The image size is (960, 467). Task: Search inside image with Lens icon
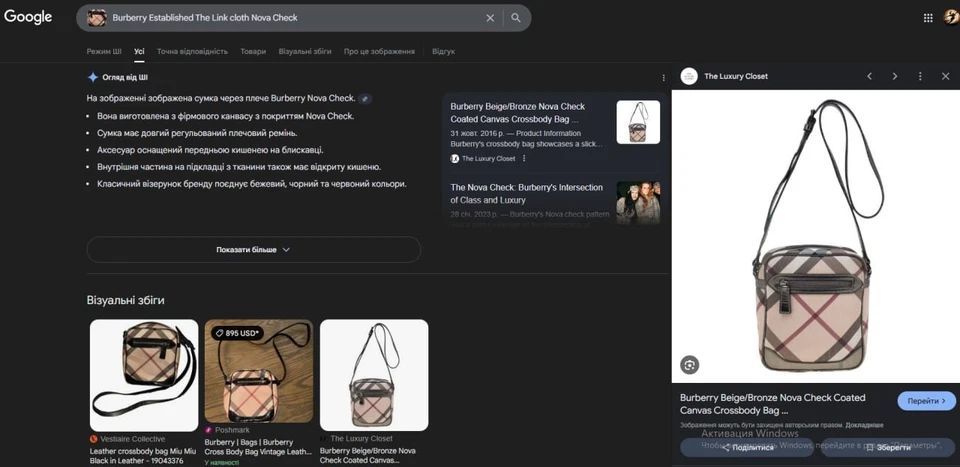689,365
